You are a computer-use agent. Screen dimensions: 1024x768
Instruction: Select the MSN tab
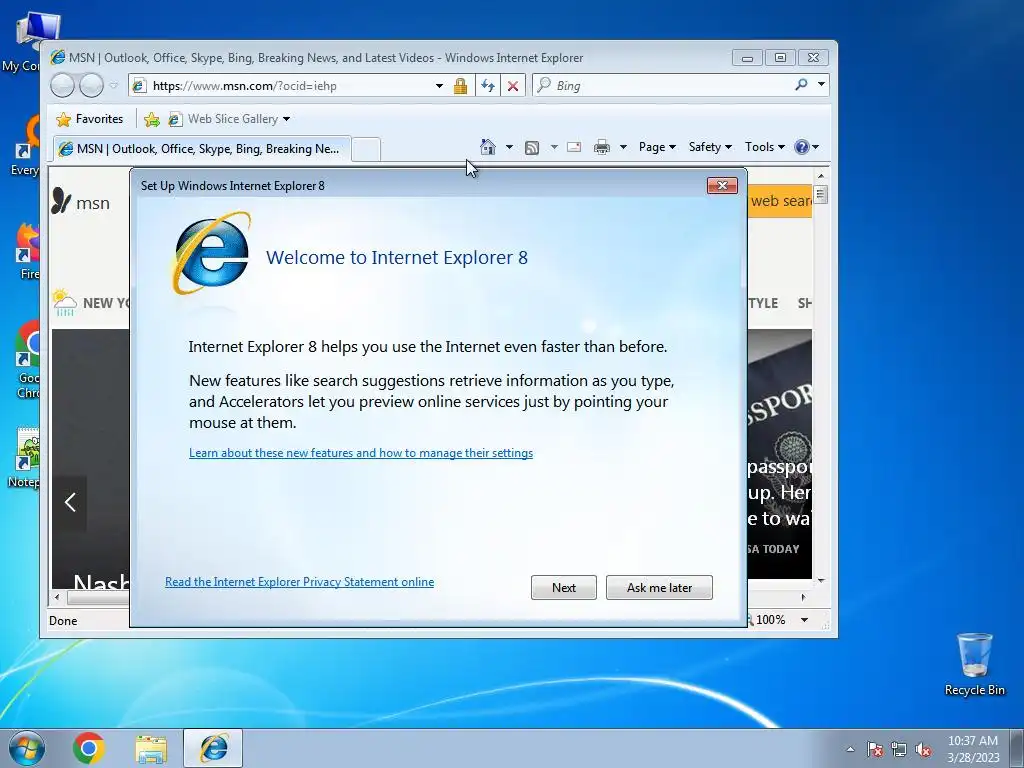click(x=202, y=149)
